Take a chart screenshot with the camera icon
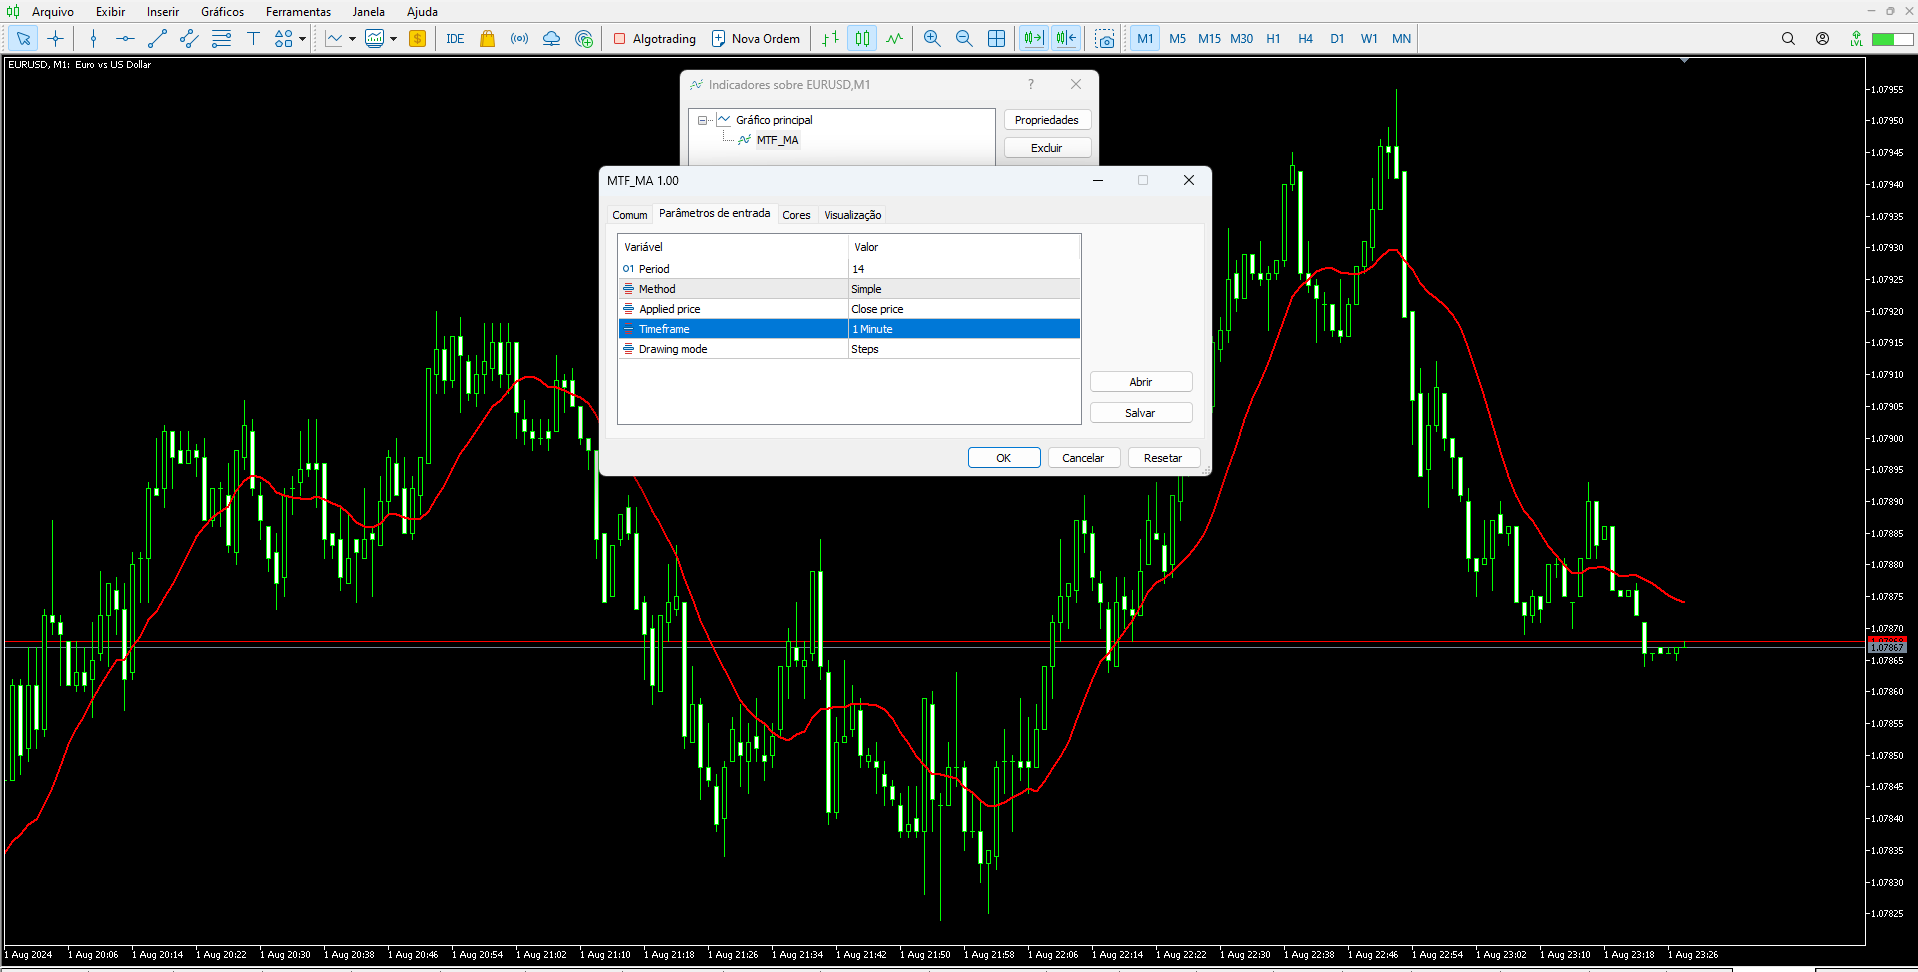The width and height of the screenshot is (1918, 972). pos(1105,38)
